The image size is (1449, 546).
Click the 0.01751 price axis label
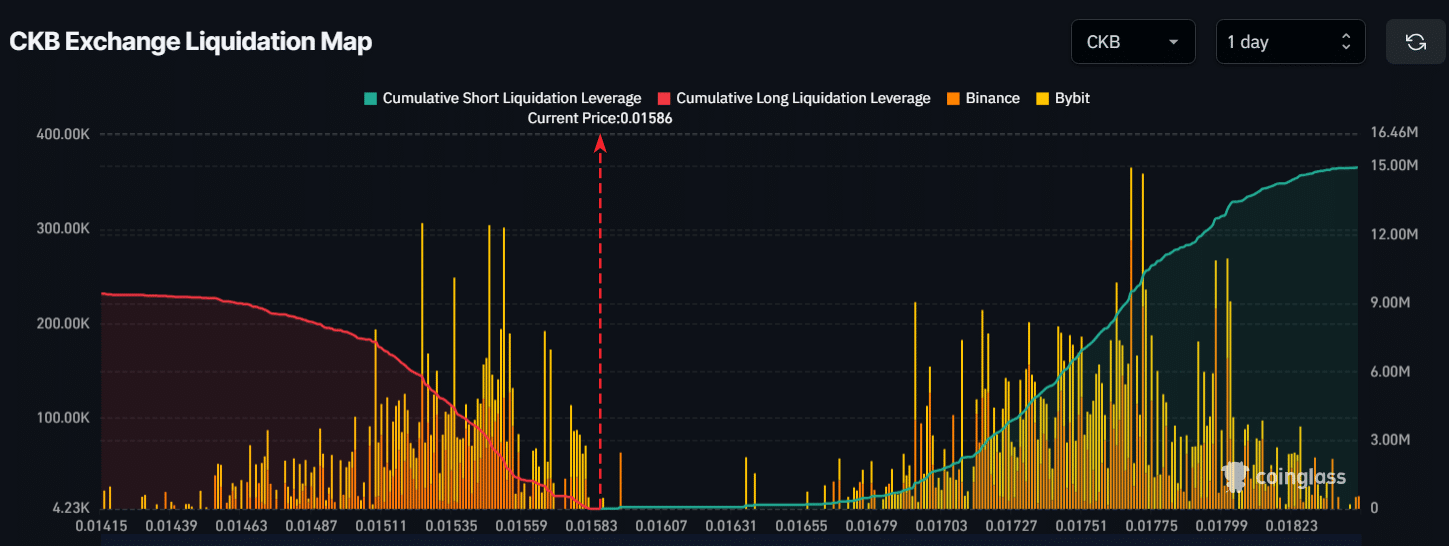[x=1080, y=525]
